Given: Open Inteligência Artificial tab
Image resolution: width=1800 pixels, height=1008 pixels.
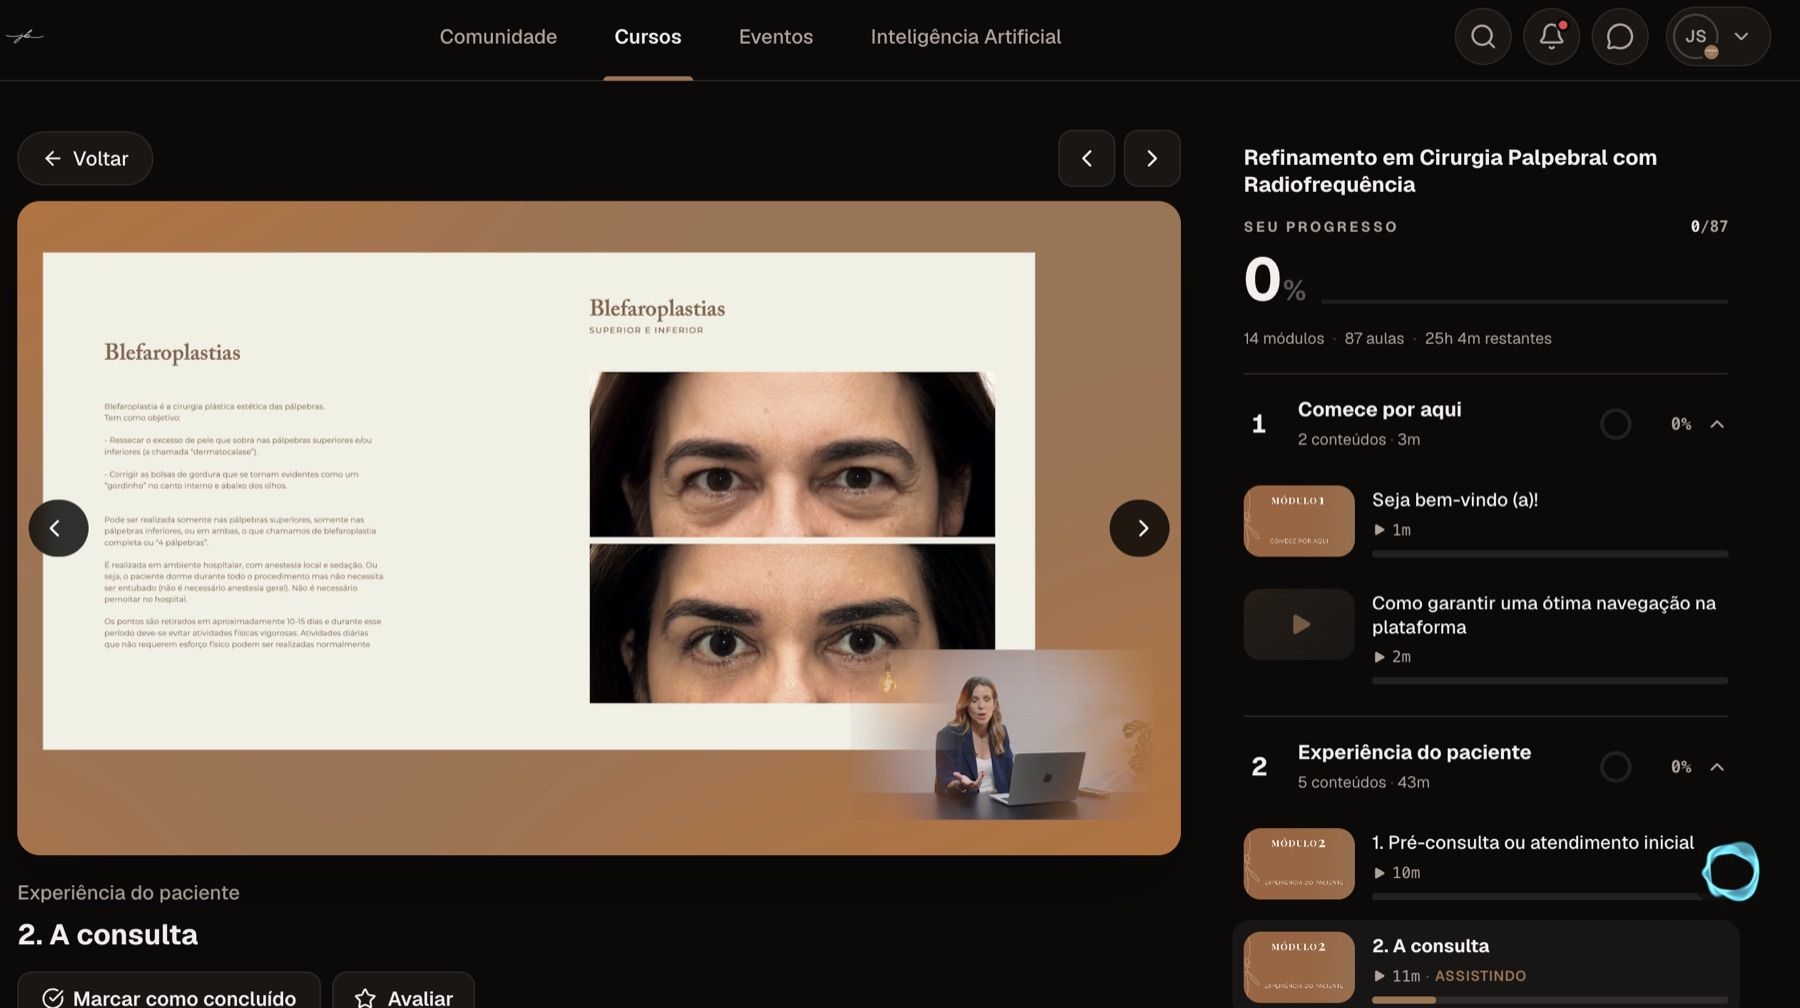Looking at the screenshot, I should [x=966, y=37].
